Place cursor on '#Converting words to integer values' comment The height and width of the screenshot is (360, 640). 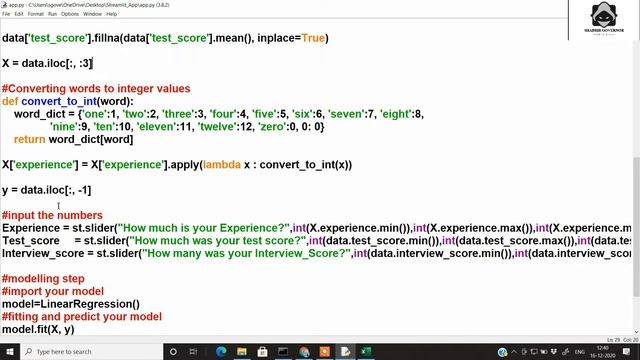pos(96,89)
